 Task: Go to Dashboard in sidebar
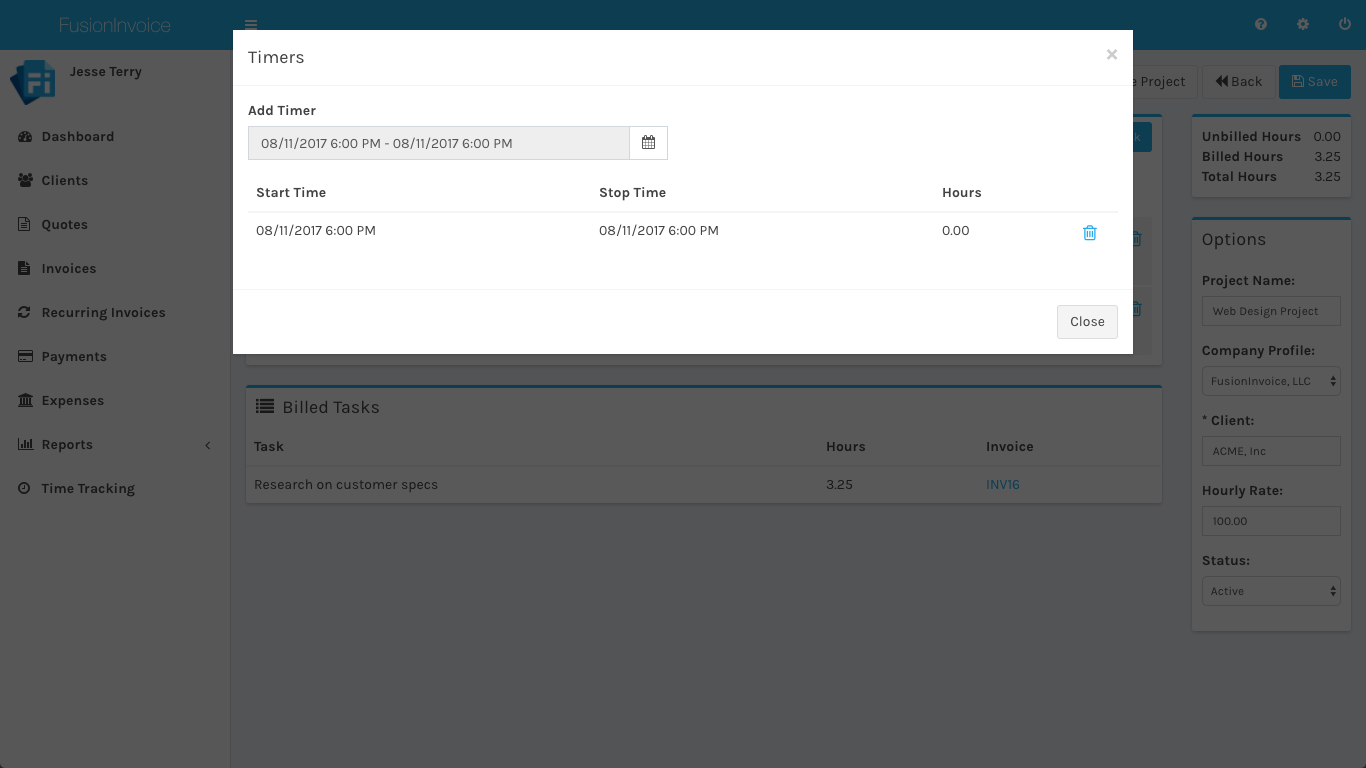(77, 137)
